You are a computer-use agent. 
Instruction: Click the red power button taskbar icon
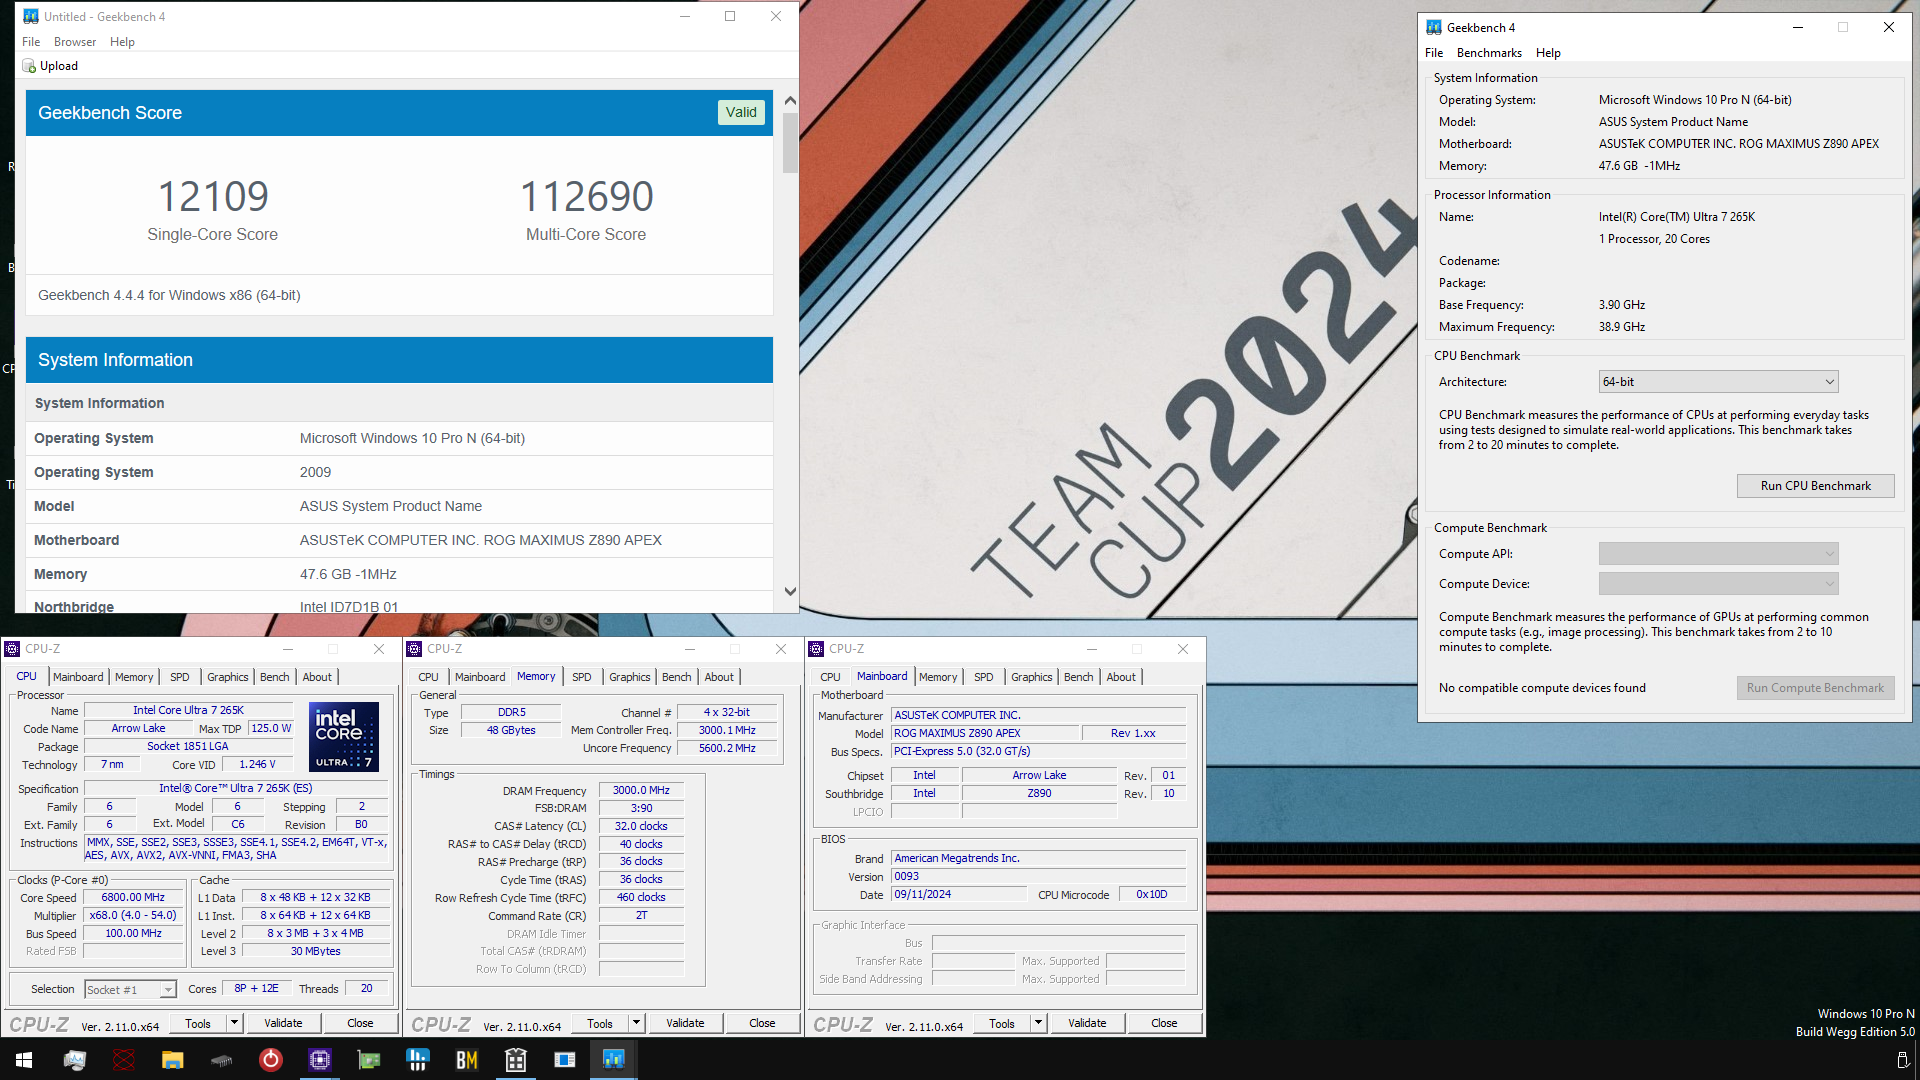tap(270, 1060)
